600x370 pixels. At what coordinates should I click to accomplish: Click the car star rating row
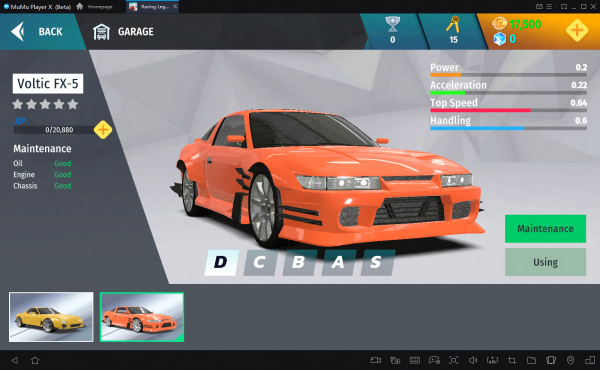(x=45, y=104)
